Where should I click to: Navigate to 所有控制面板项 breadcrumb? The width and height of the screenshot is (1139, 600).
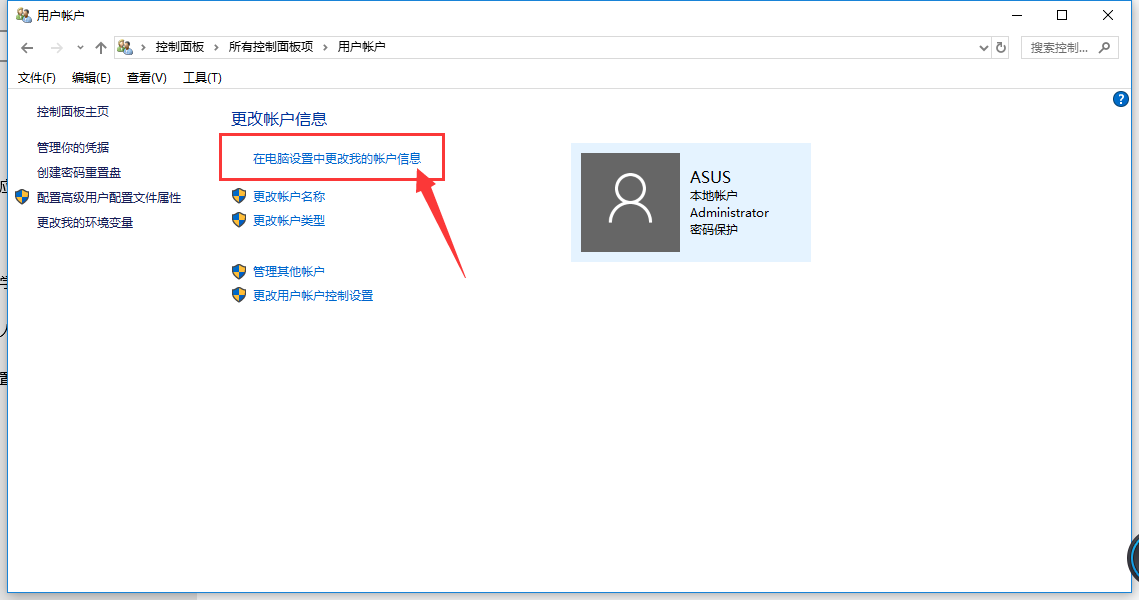(x=271, y=47)
